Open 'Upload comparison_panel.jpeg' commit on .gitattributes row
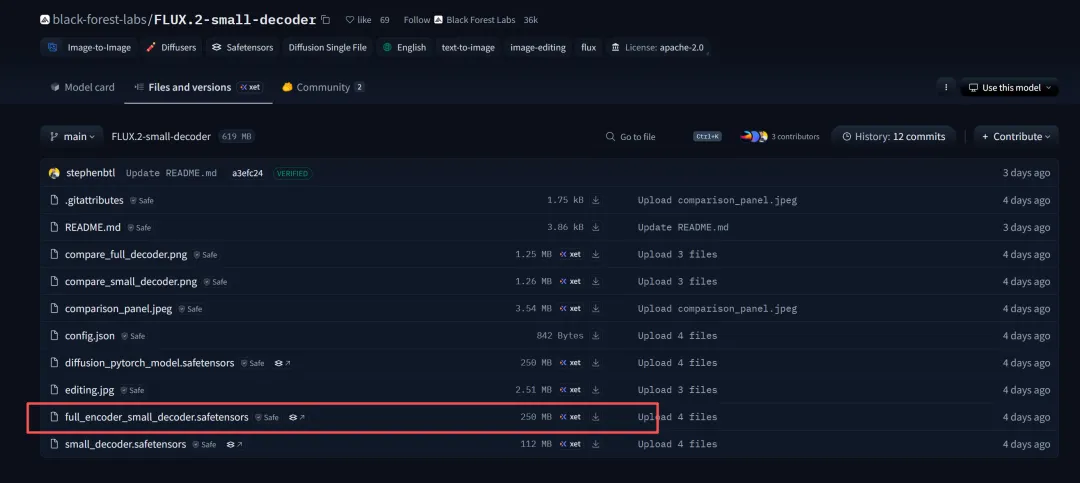1080x483 pixels. [x=717, y=200]
